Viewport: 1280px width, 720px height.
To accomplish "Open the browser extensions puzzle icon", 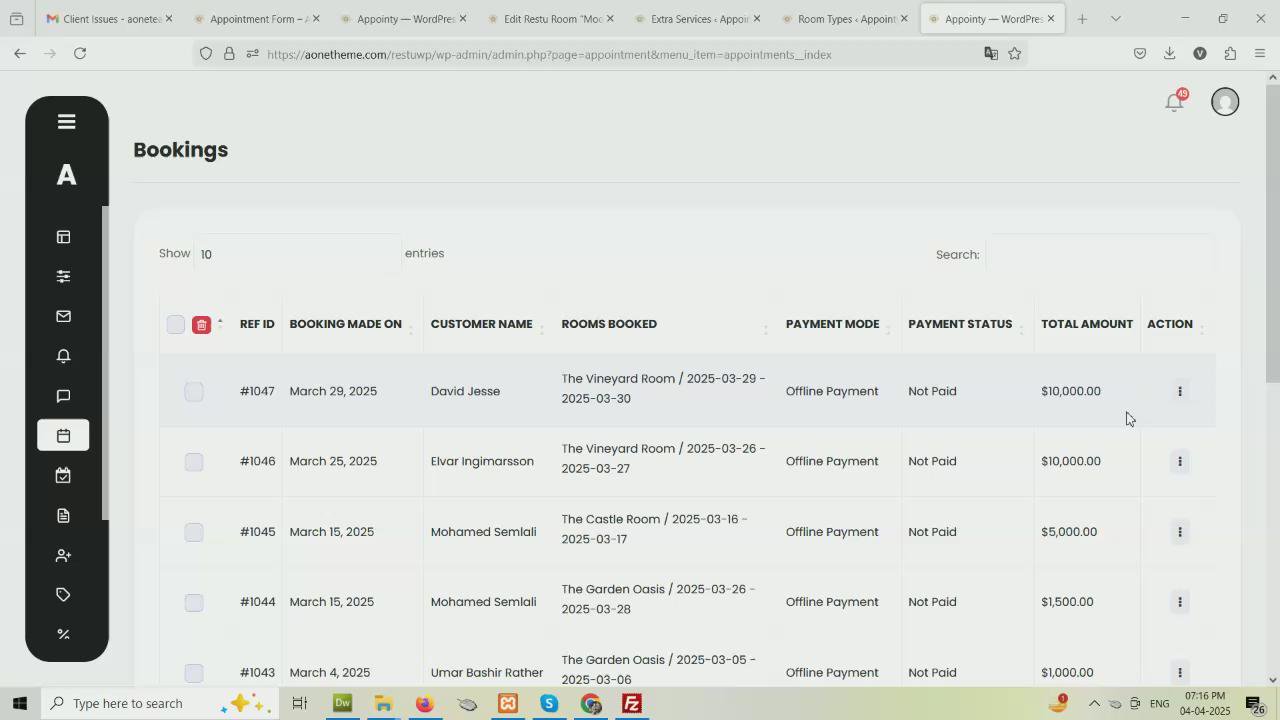I will pyautogui.click(x=1230, y=54).
